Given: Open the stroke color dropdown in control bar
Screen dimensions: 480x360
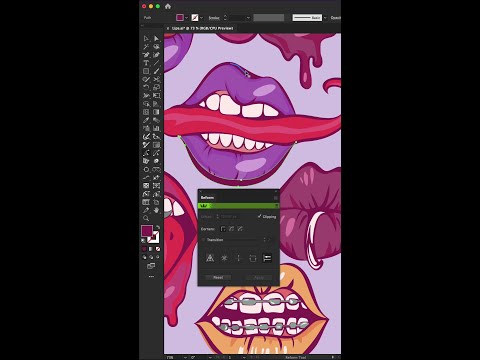Looking at the screenshot, I should pyautogui.click(x=202, y=18).
